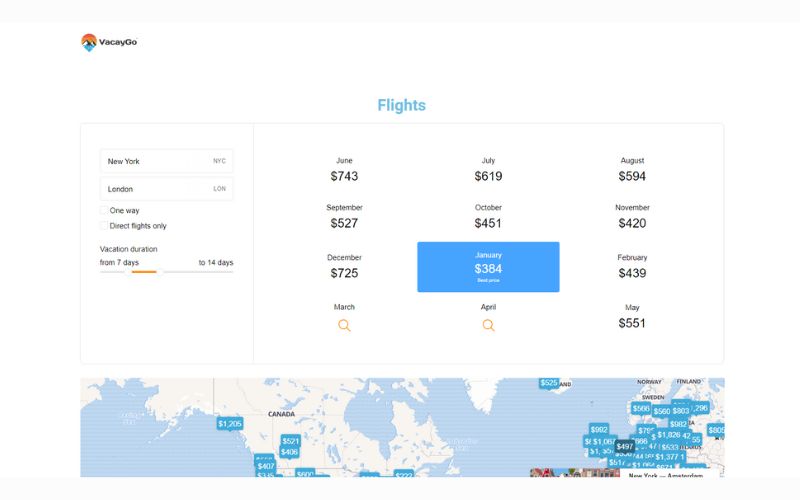Viewport: 800px width, 500px height.
Task: Click the 'to 14 days' label
Action: (216, 262)
